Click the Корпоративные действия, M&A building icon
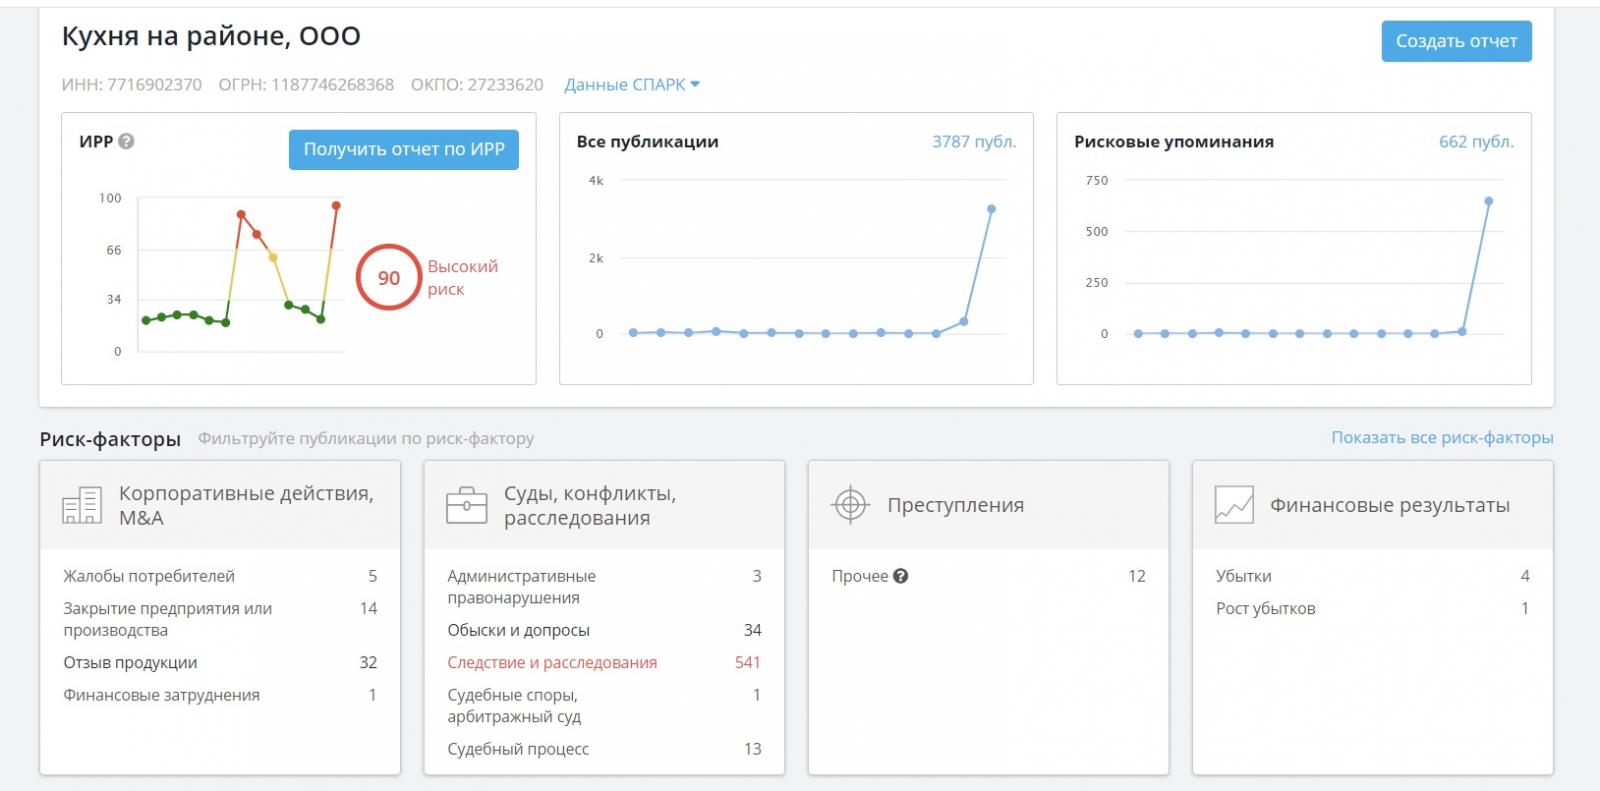Image resolution: width=1600 pixels, height=791 pixels. pyautogui.click(x=82, y=506)
